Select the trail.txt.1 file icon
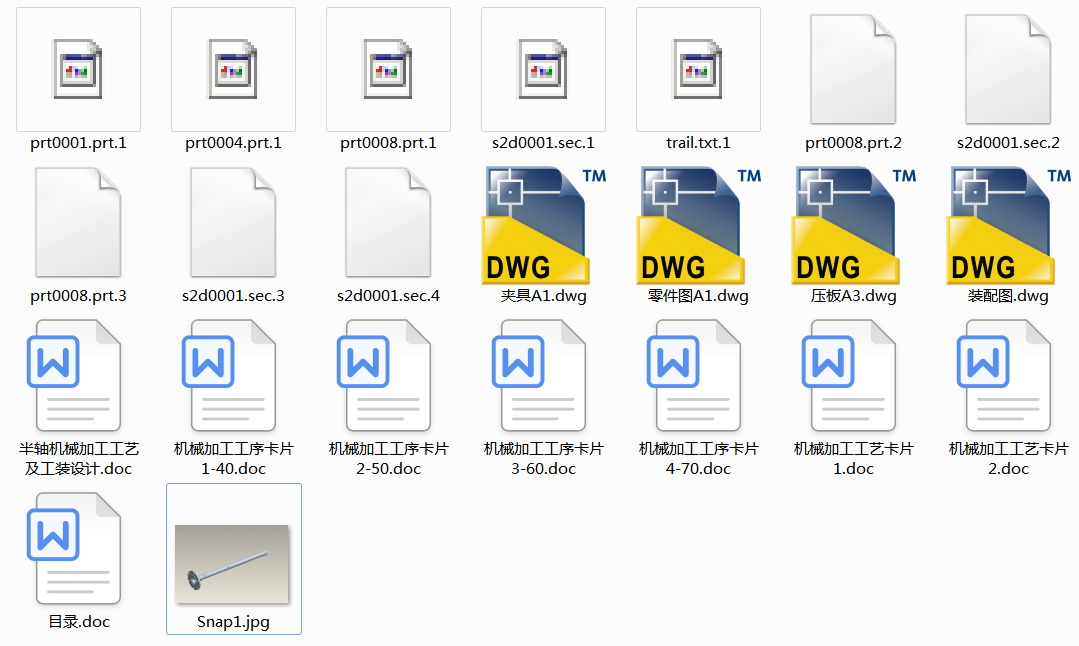 (698, 69)
